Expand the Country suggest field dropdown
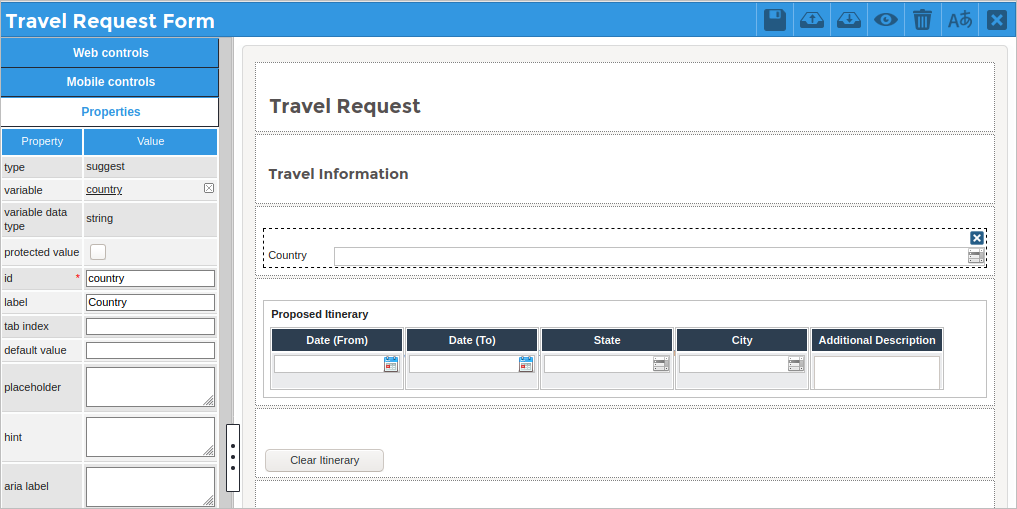The width and height of the screenshot is (1017, 509). (x=976, y=257)
